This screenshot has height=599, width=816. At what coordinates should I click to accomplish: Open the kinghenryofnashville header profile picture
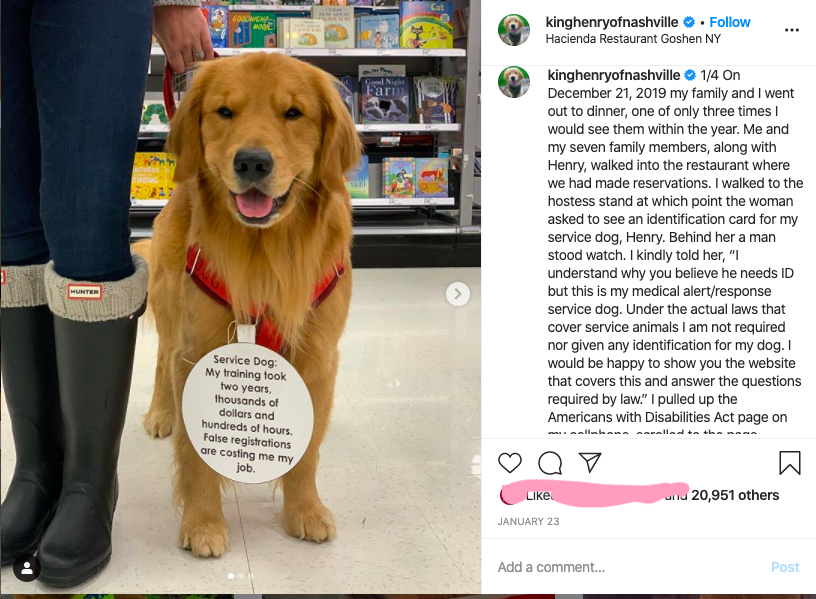(514, 30)
